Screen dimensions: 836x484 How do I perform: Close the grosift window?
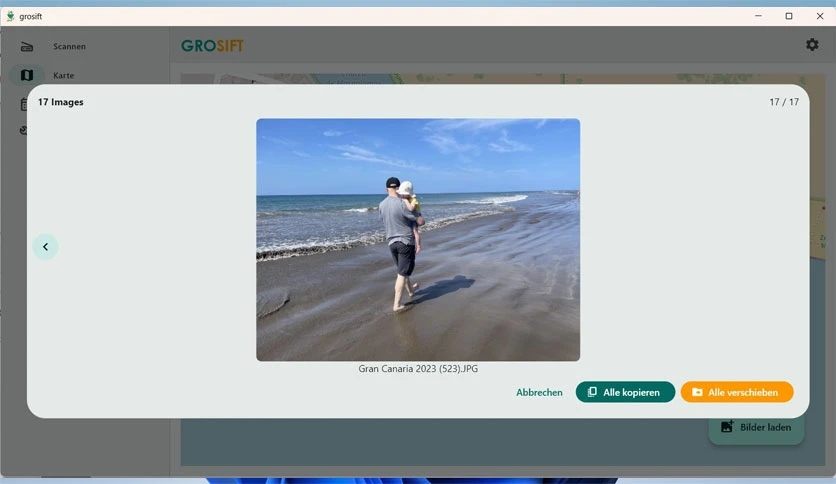(x=820, y=16)
